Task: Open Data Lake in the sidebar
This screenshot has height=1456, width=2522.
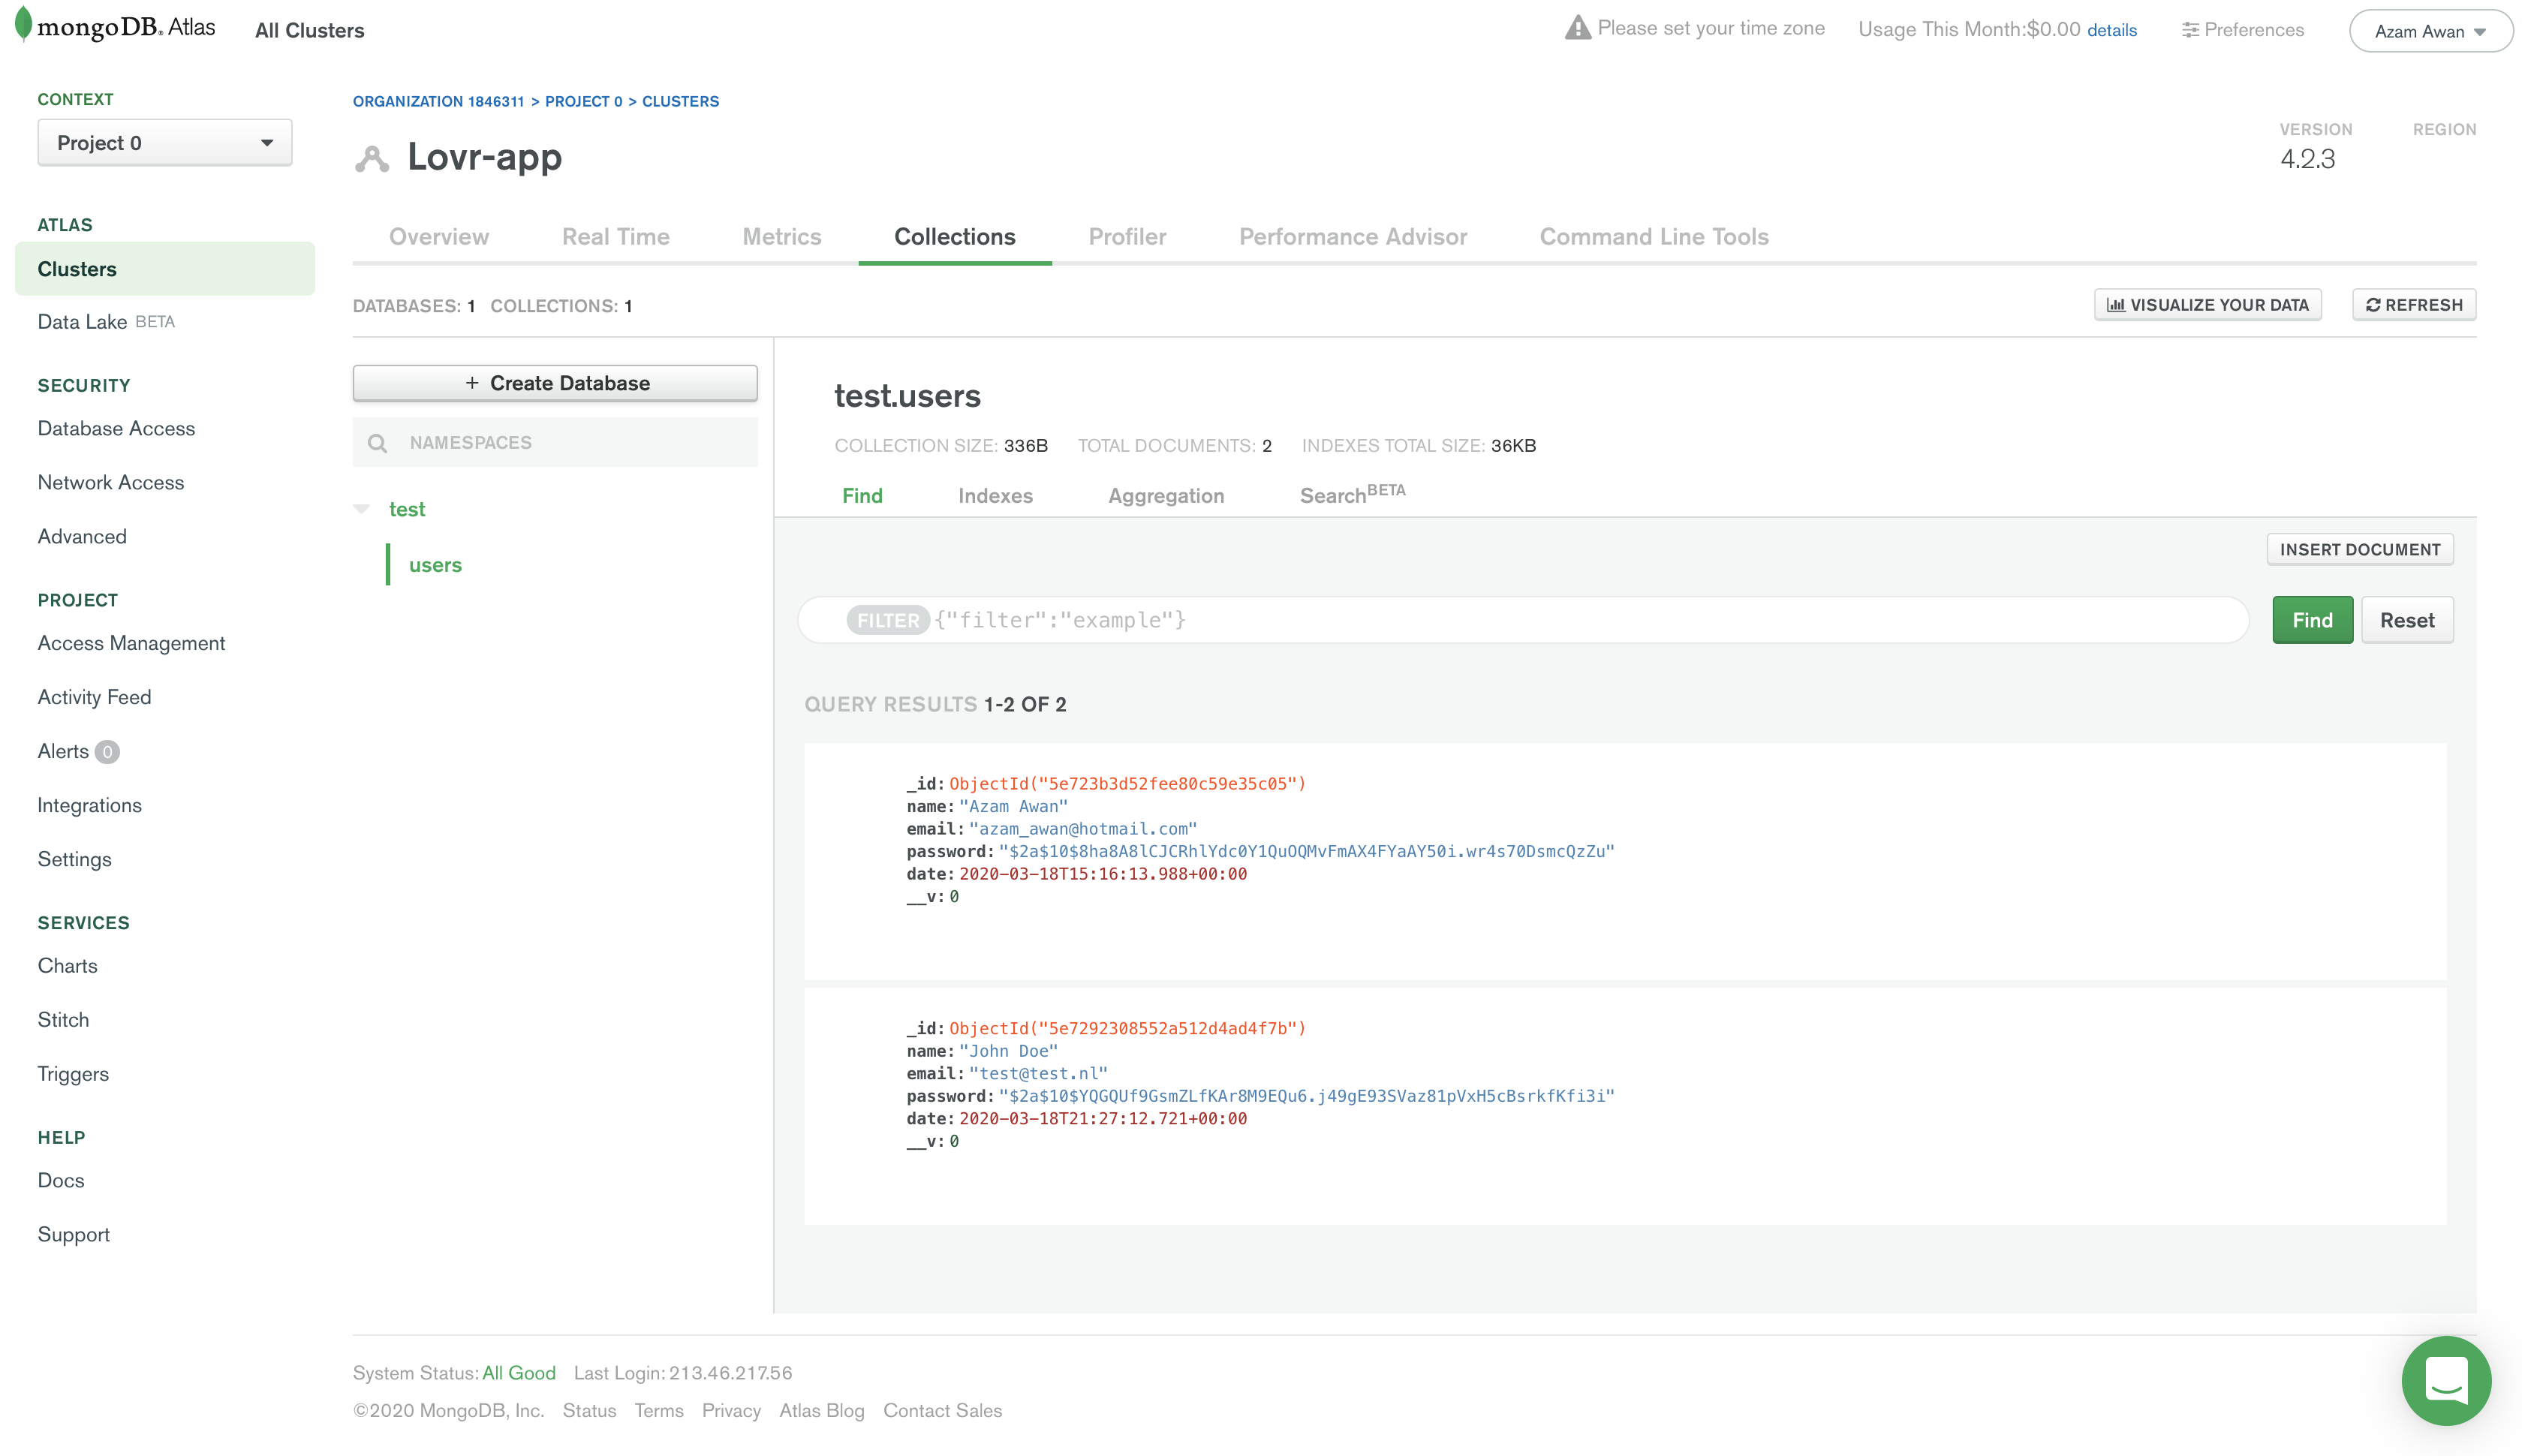Action: [105, 322]
